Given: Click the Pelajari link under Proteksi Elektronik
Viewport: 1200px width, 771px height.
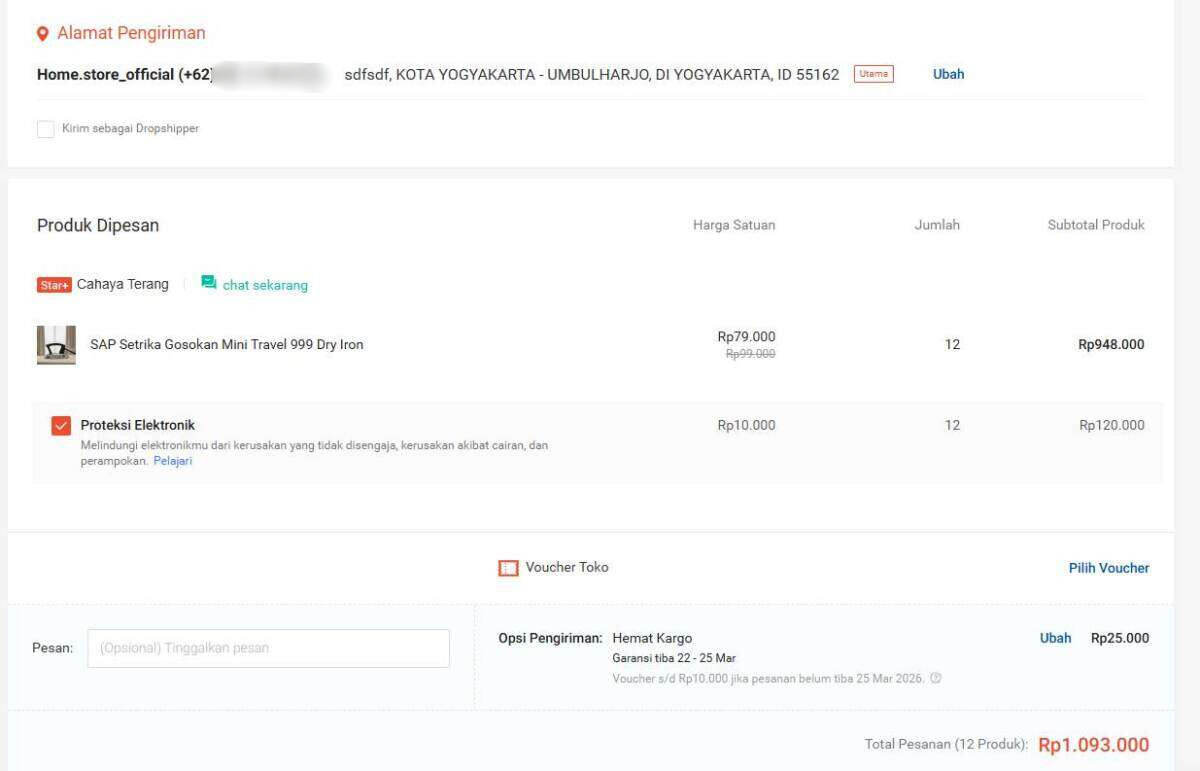Looking at the screenshot, I should click(x=172, y=461).
